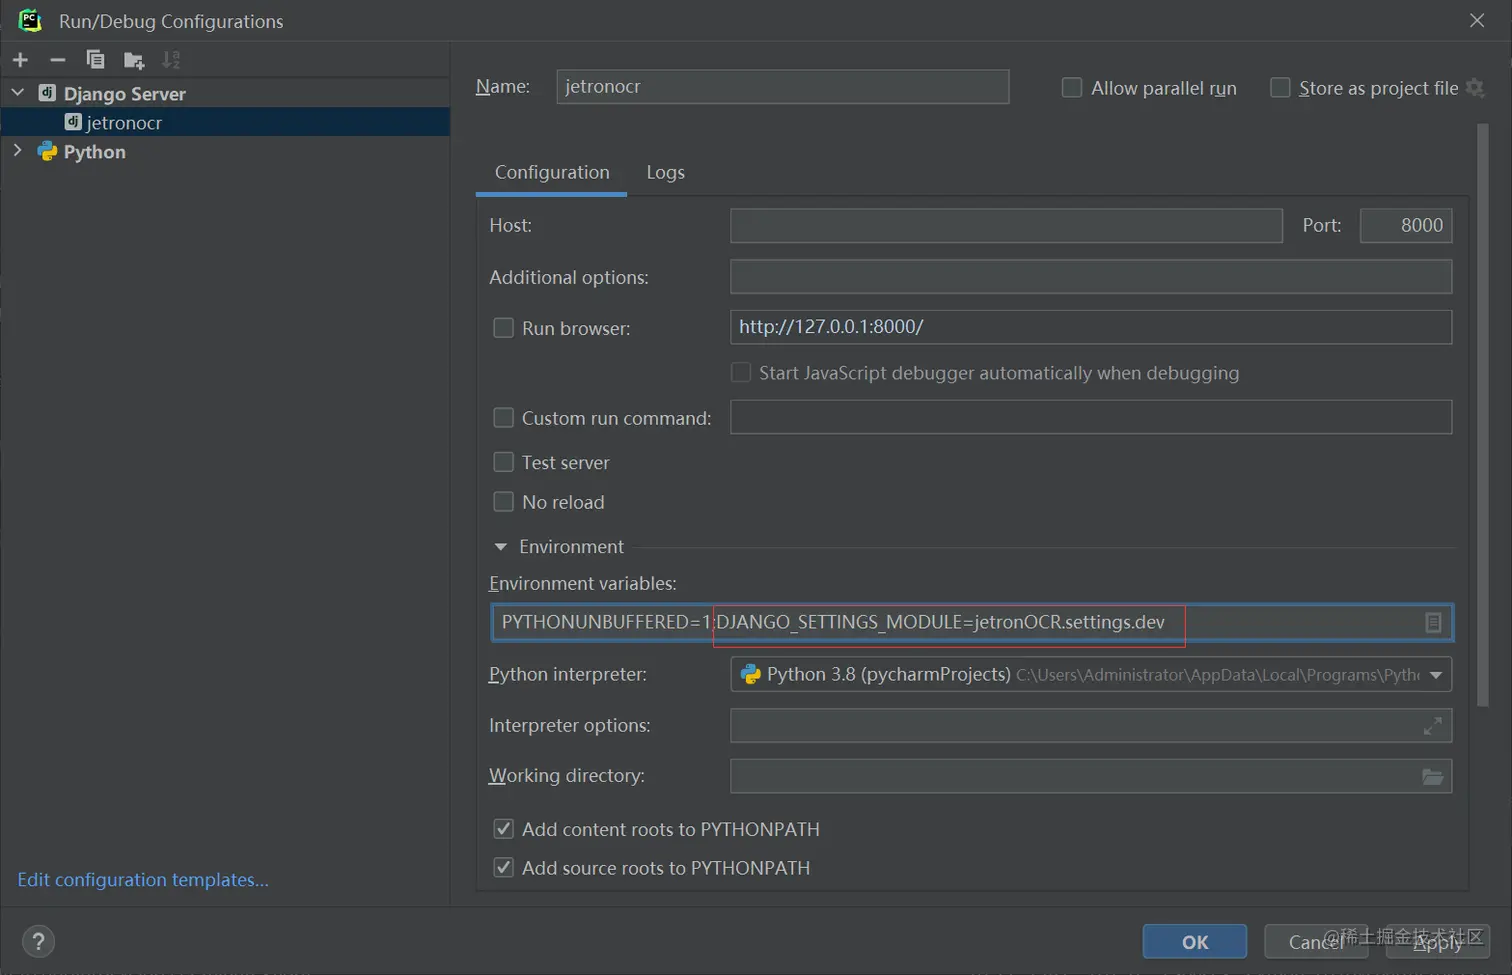Expand the Interpreter options field
Image resolution: width=1512 pixels, height=975 pixels.
point(1433,726)
